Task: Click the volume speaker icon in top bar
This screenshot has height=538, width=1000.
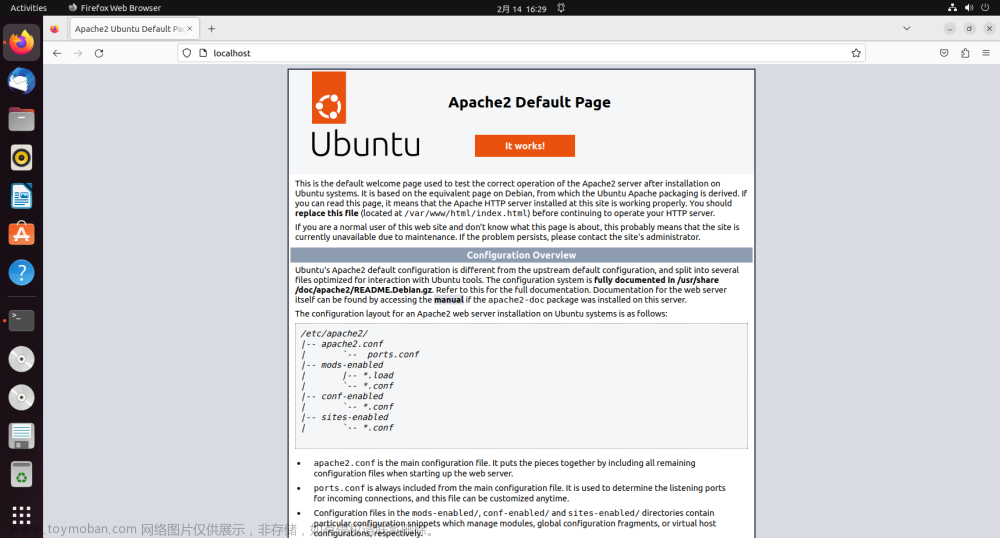Action: pyautogui.click(x=969, y=8)
